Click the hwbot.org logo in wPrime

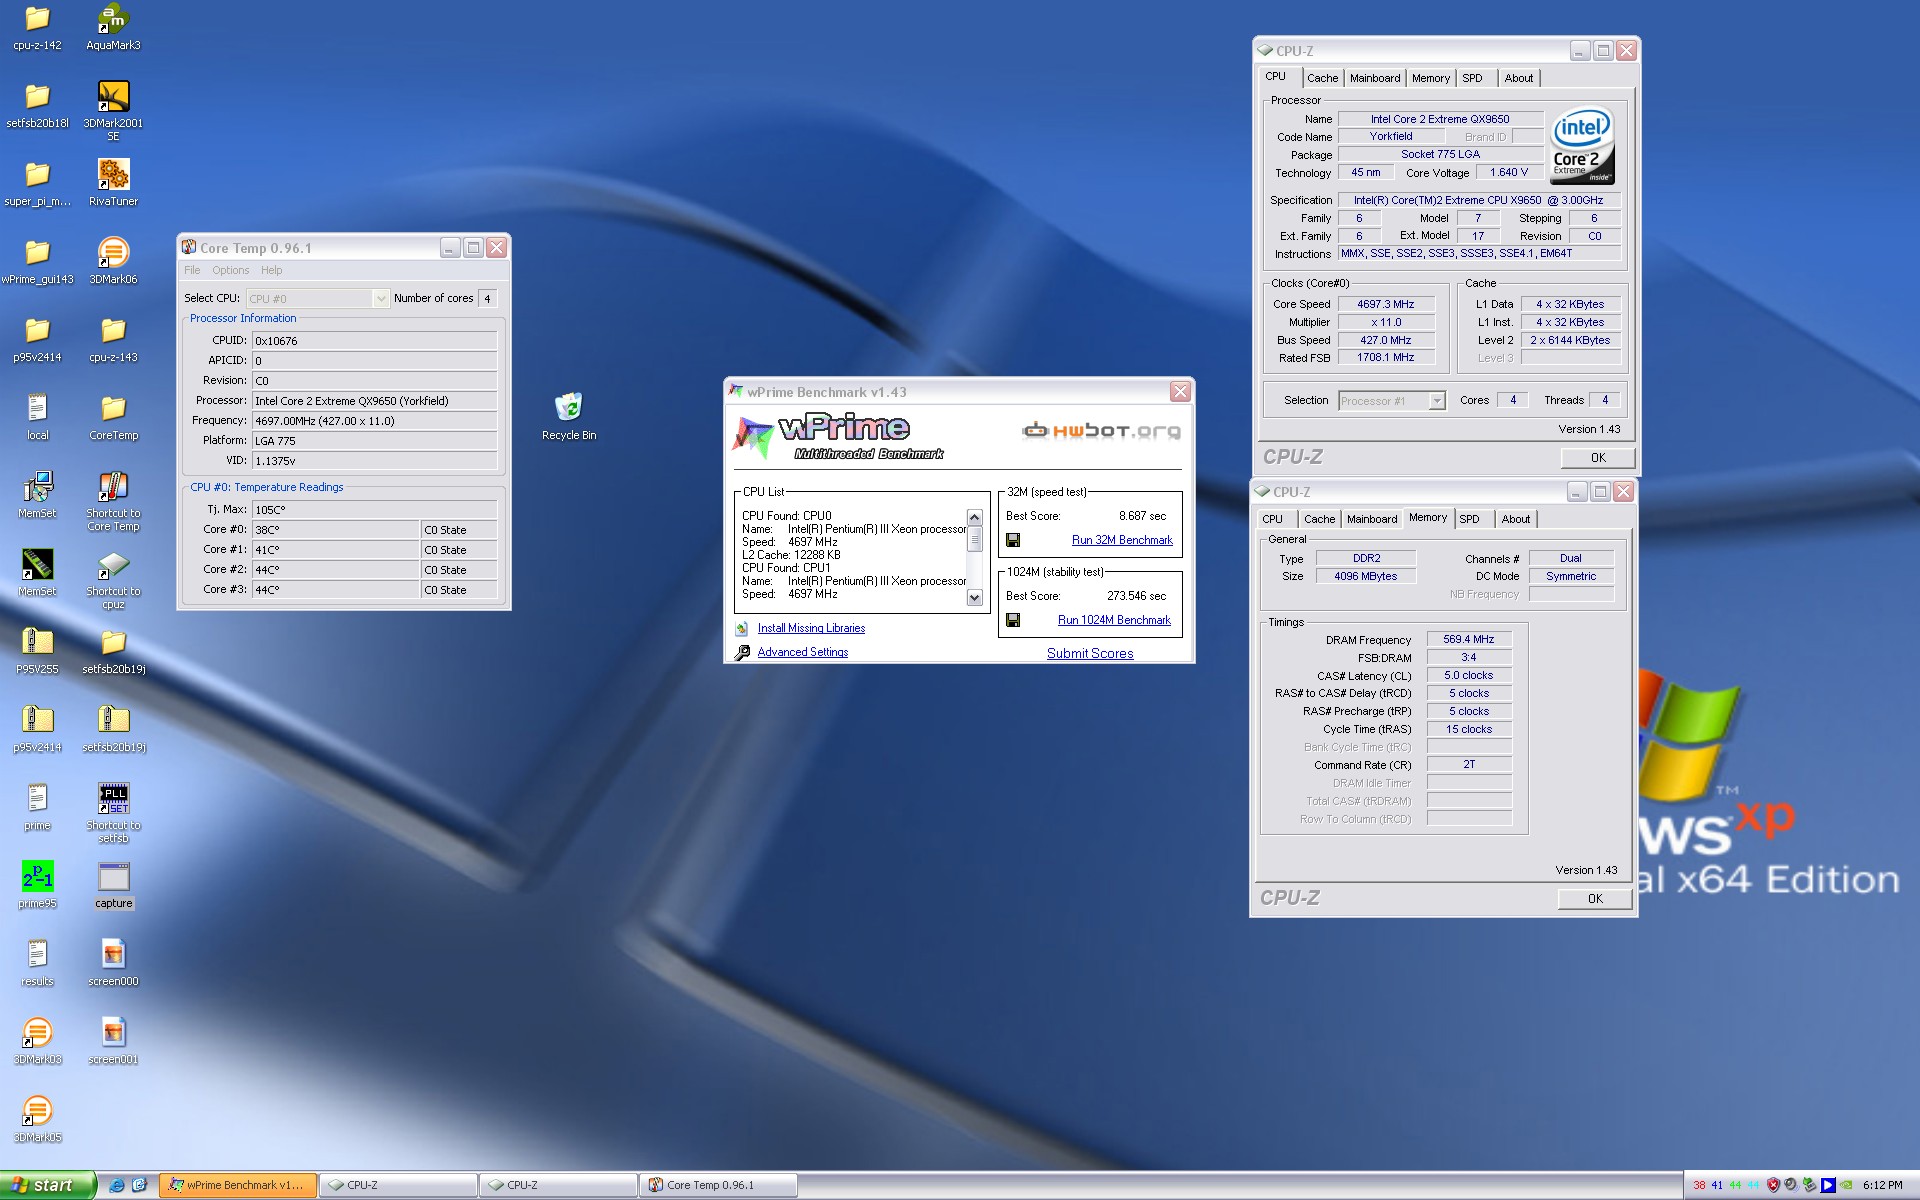1101,431
